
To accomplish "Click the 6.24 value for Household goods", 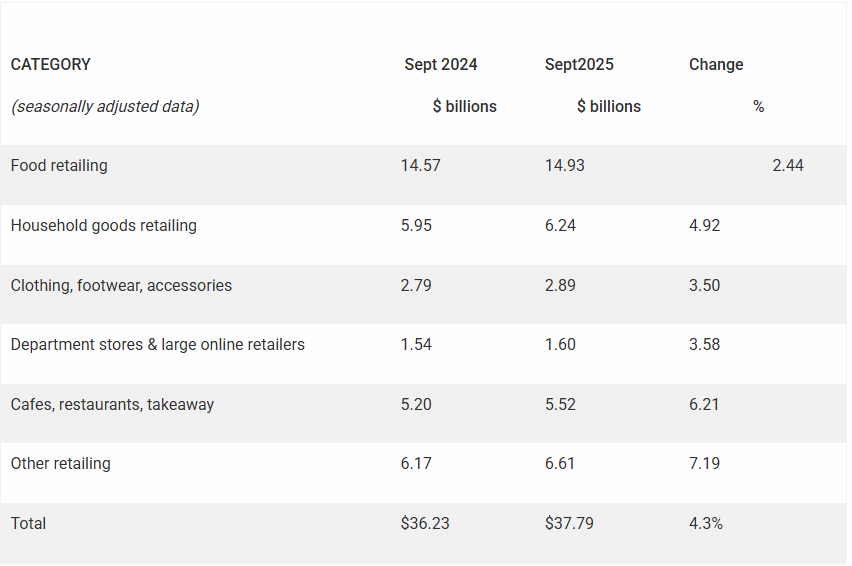I will click(x=561, y=226).
